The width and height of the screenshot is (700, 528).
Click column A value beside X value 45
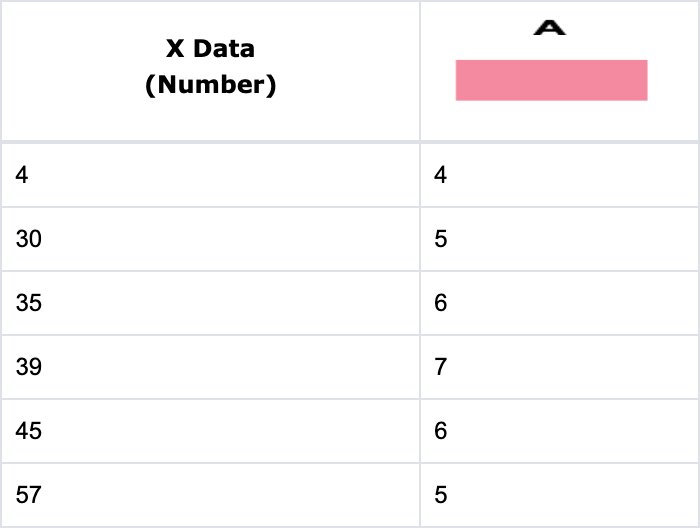[x=441, y=431]
